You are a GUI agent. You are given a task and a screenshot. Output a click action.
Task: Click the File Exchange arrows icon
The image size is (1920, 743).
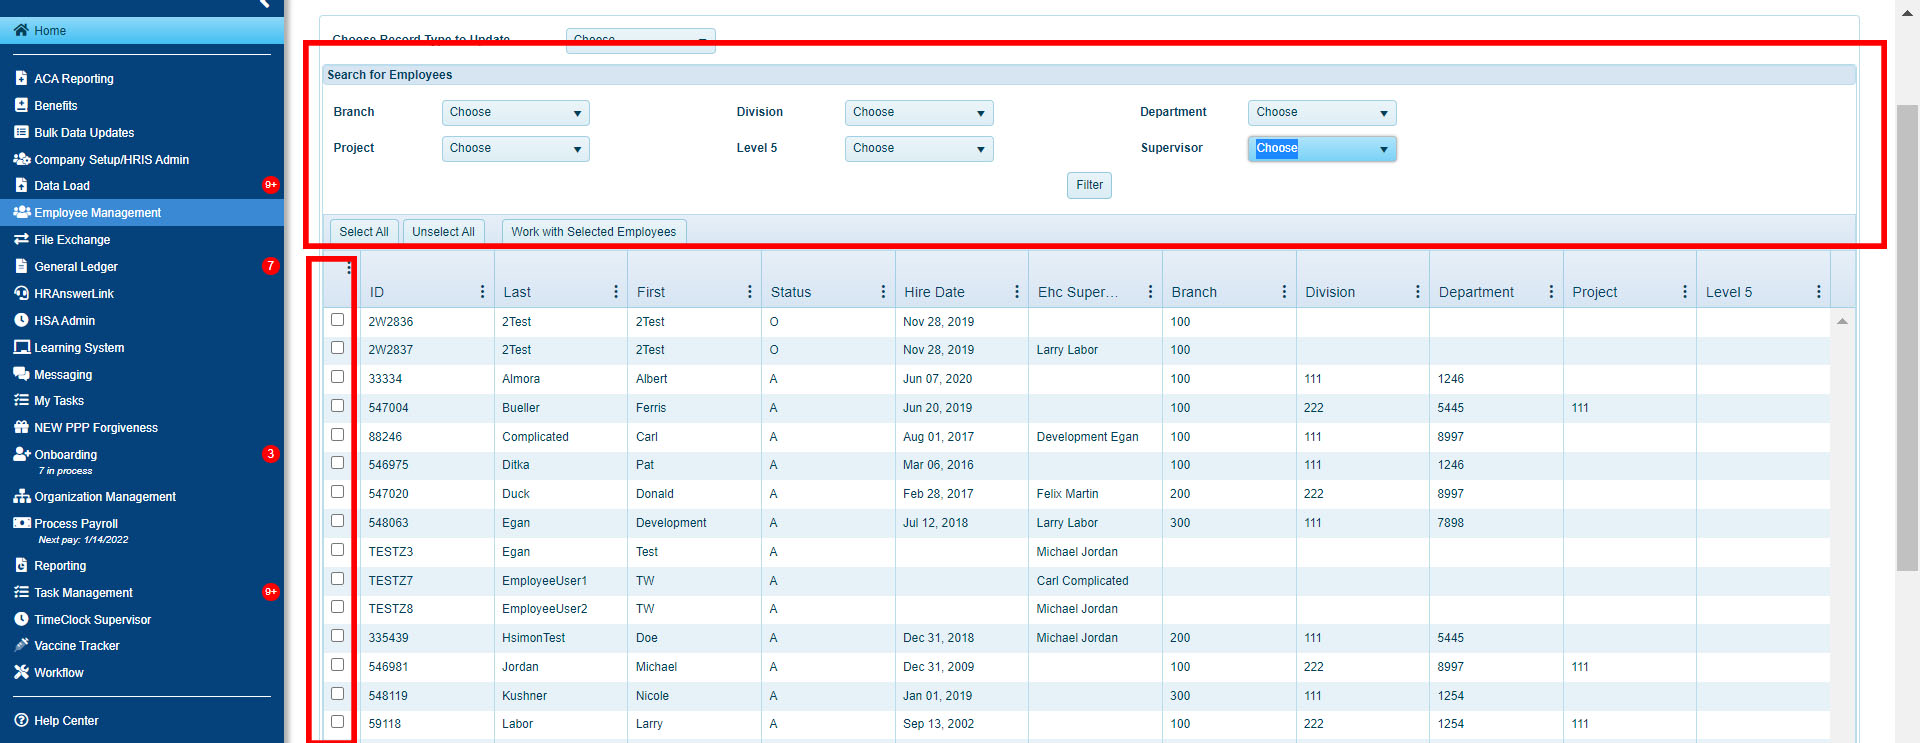click(x=21, y=239)
